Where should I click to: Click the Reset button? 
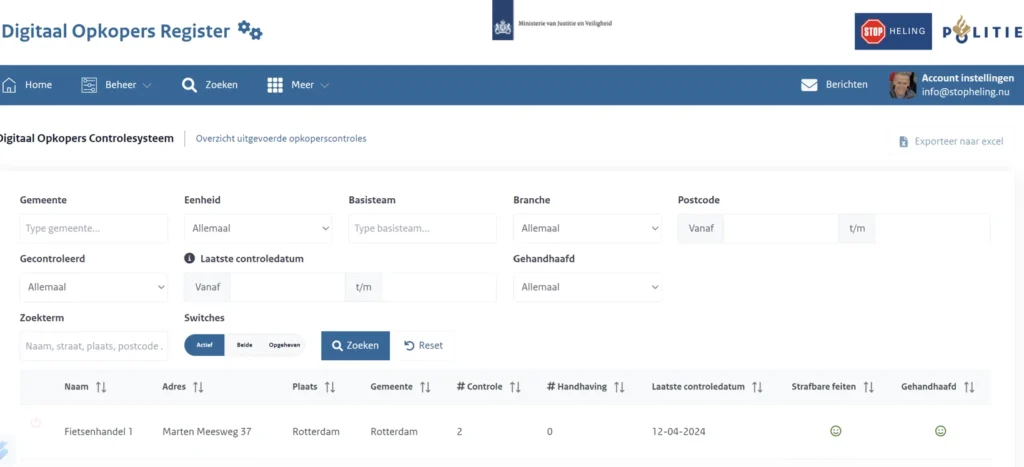(x=424, y=346)
